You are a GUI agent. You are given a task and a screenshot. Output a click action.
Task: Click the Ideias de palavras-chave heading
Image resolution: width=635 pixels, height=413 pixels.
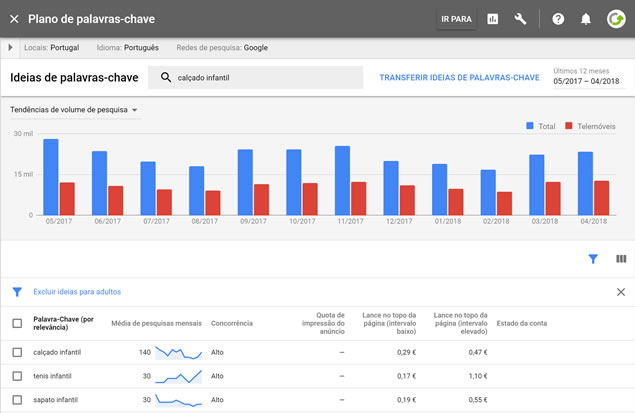(x=74, y=77)
